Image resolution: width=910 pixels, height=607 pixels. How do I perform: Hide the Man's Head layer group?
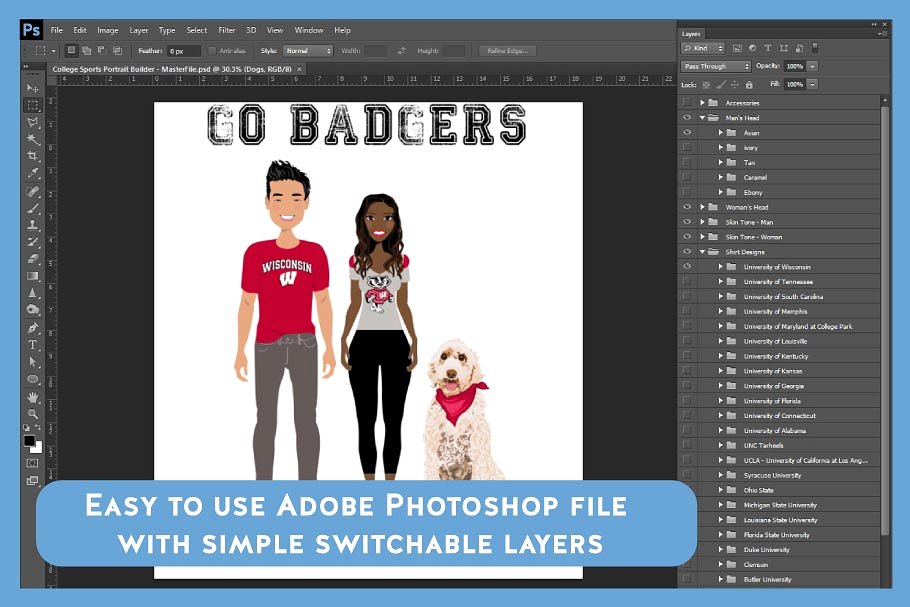687,118
